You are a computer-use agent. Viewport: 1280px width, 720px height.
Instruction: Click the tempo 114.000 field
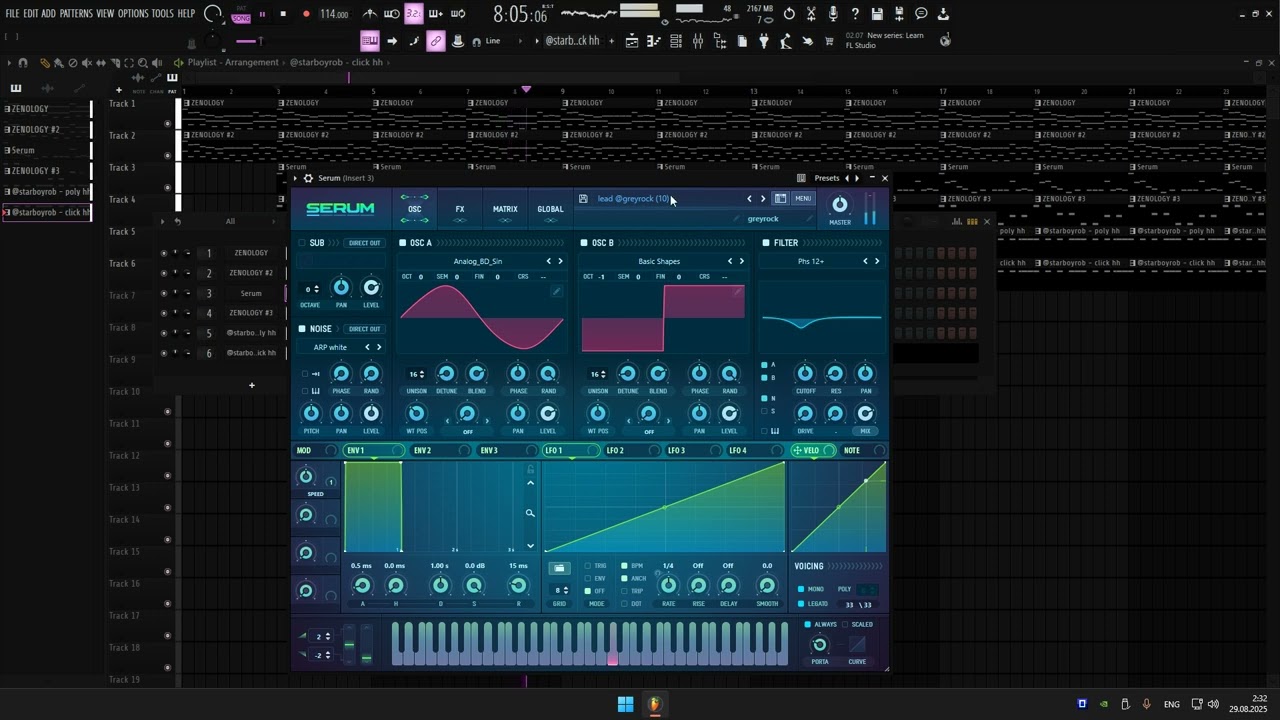tap(334, 14)
